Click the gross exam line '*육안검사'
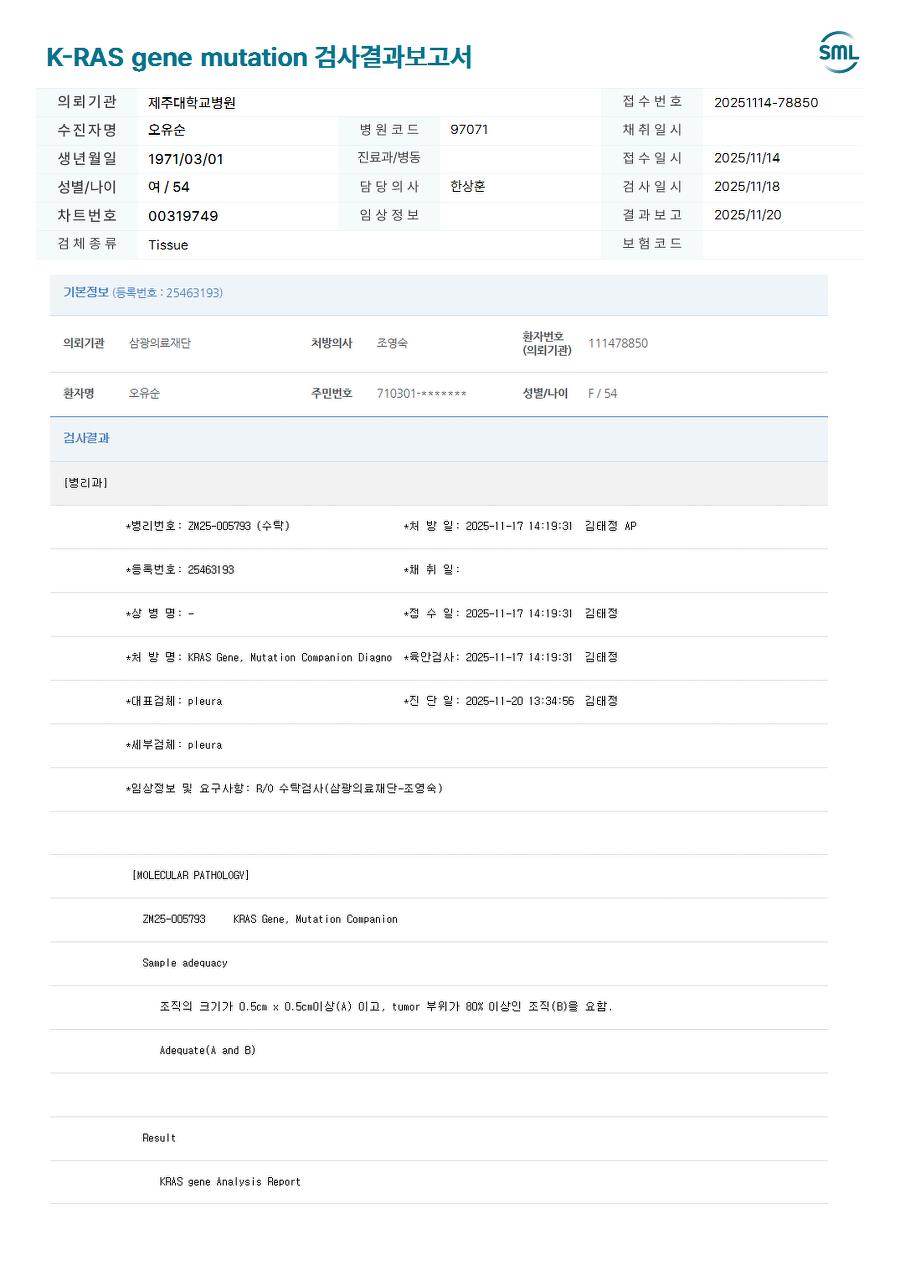Screen dimensions: 900x1271 tap(510, 658)
